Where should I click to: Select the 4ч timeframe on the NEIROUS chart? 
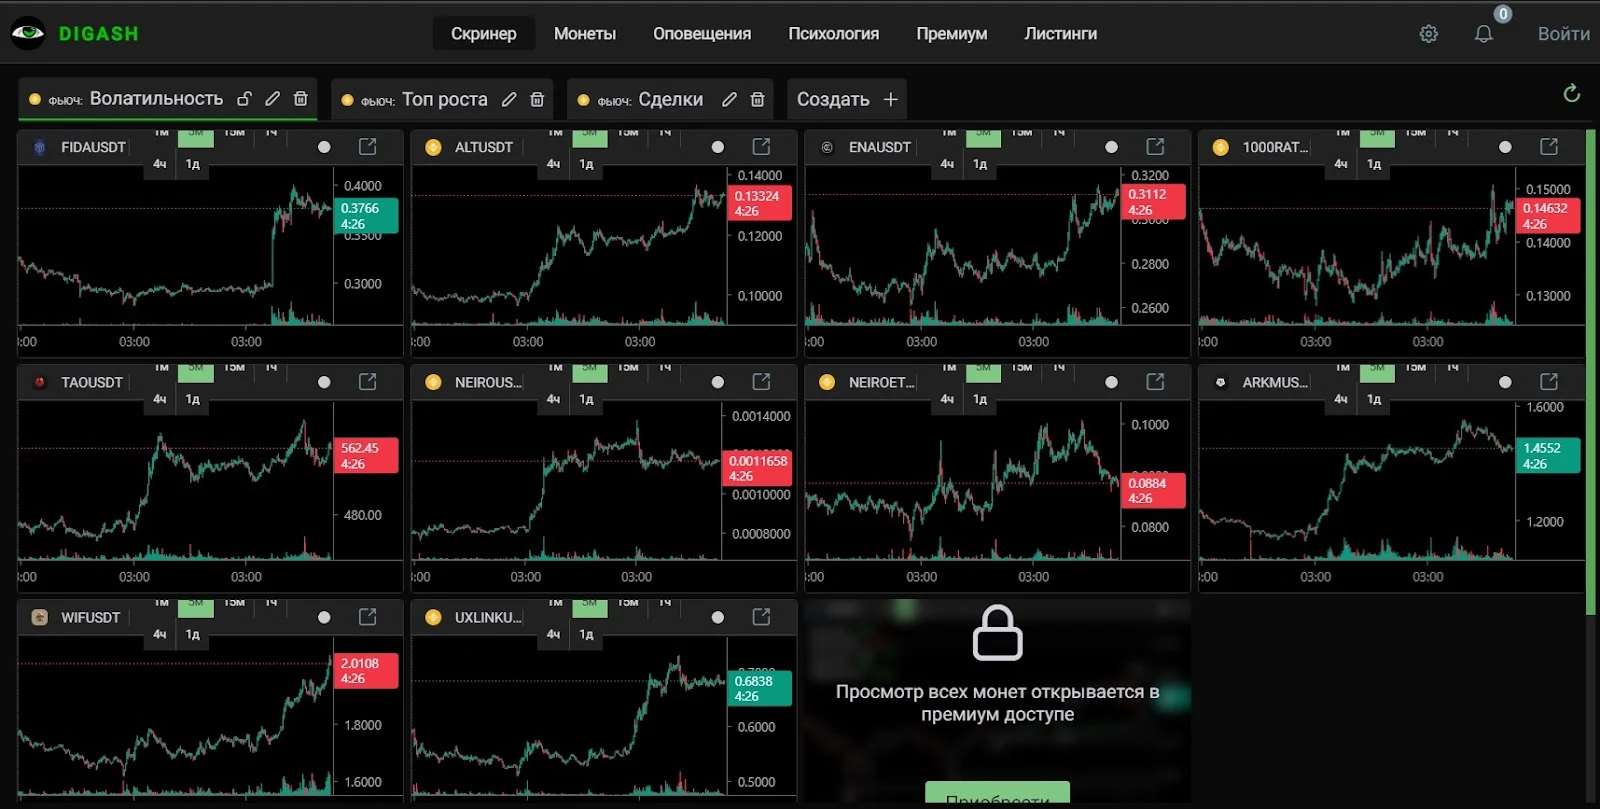click(x=553, y=399)
